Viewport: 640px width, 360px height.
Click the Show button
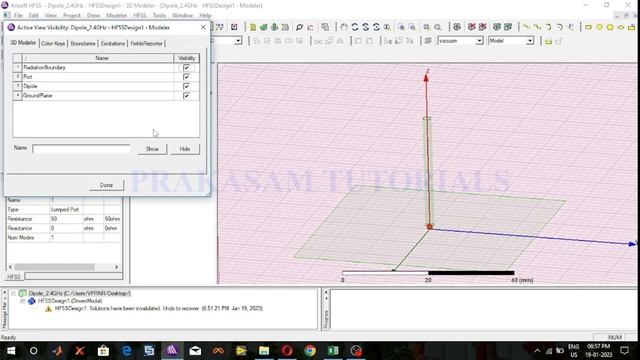pyautogui.click(x=152, y=149)
